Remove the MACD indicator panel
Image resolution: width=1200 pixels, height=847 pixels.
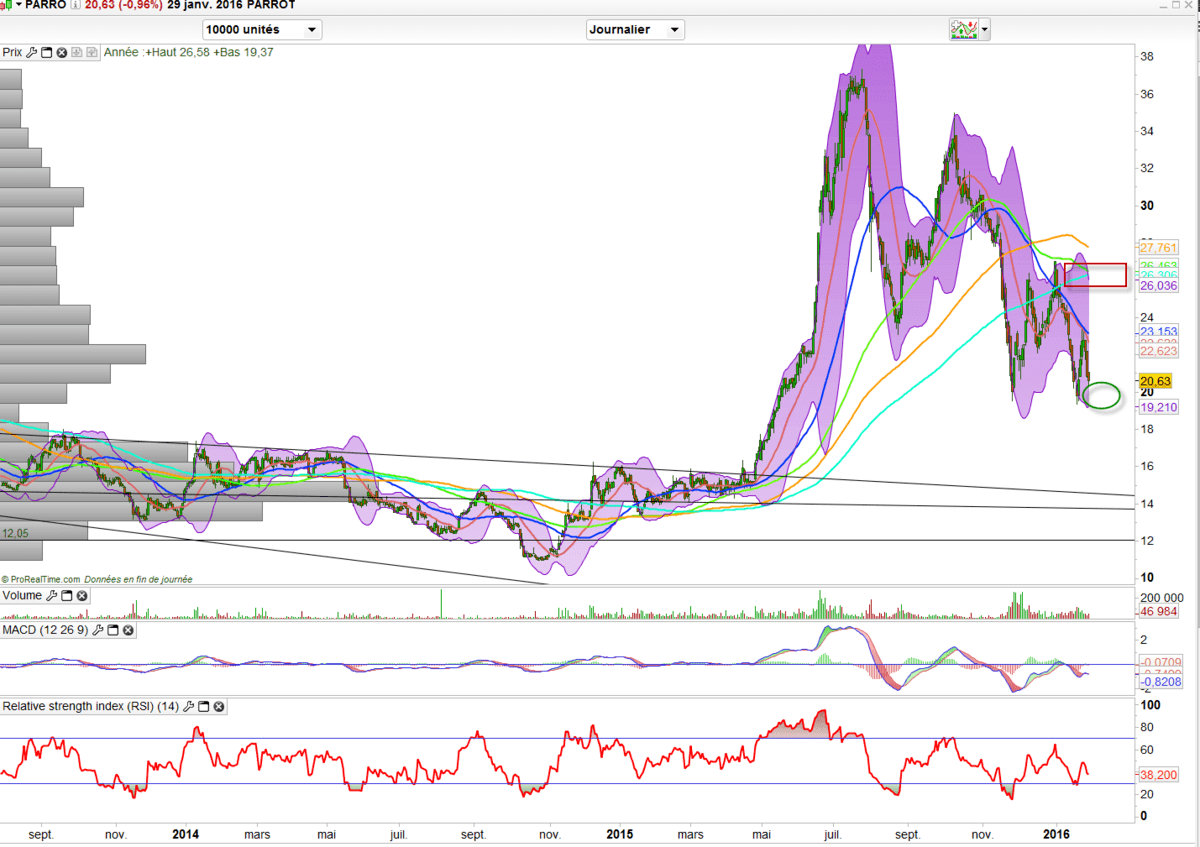pyautogui.click(x=128, y=630)
